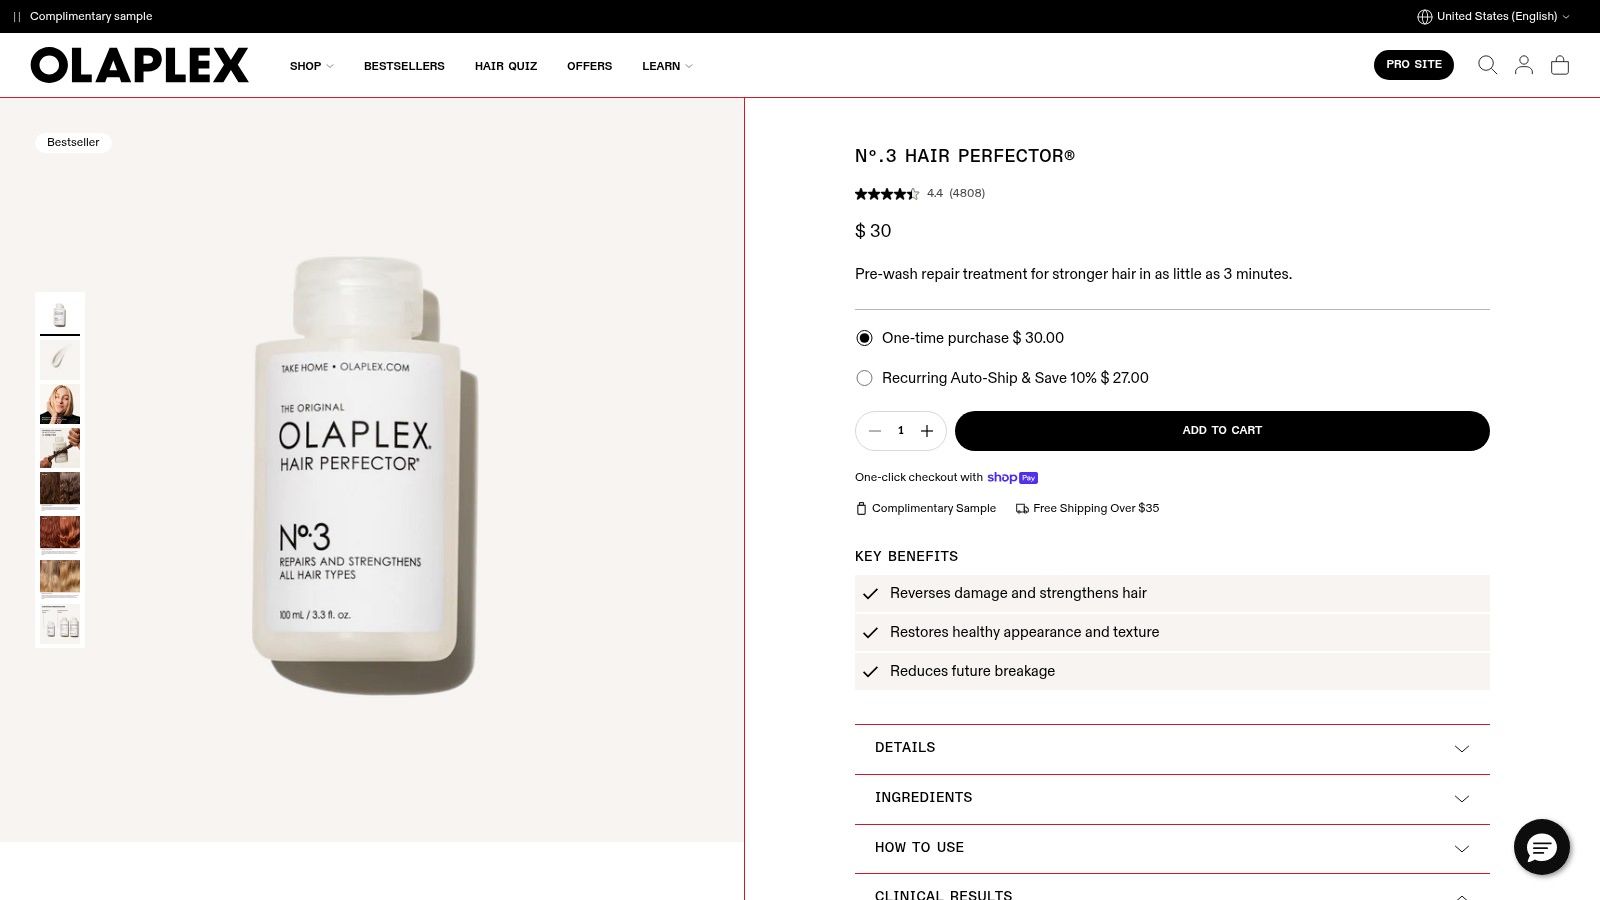Screen dimensions: 1600x900
Task: Go to Bestsellers page
Action: click(404, 66)
